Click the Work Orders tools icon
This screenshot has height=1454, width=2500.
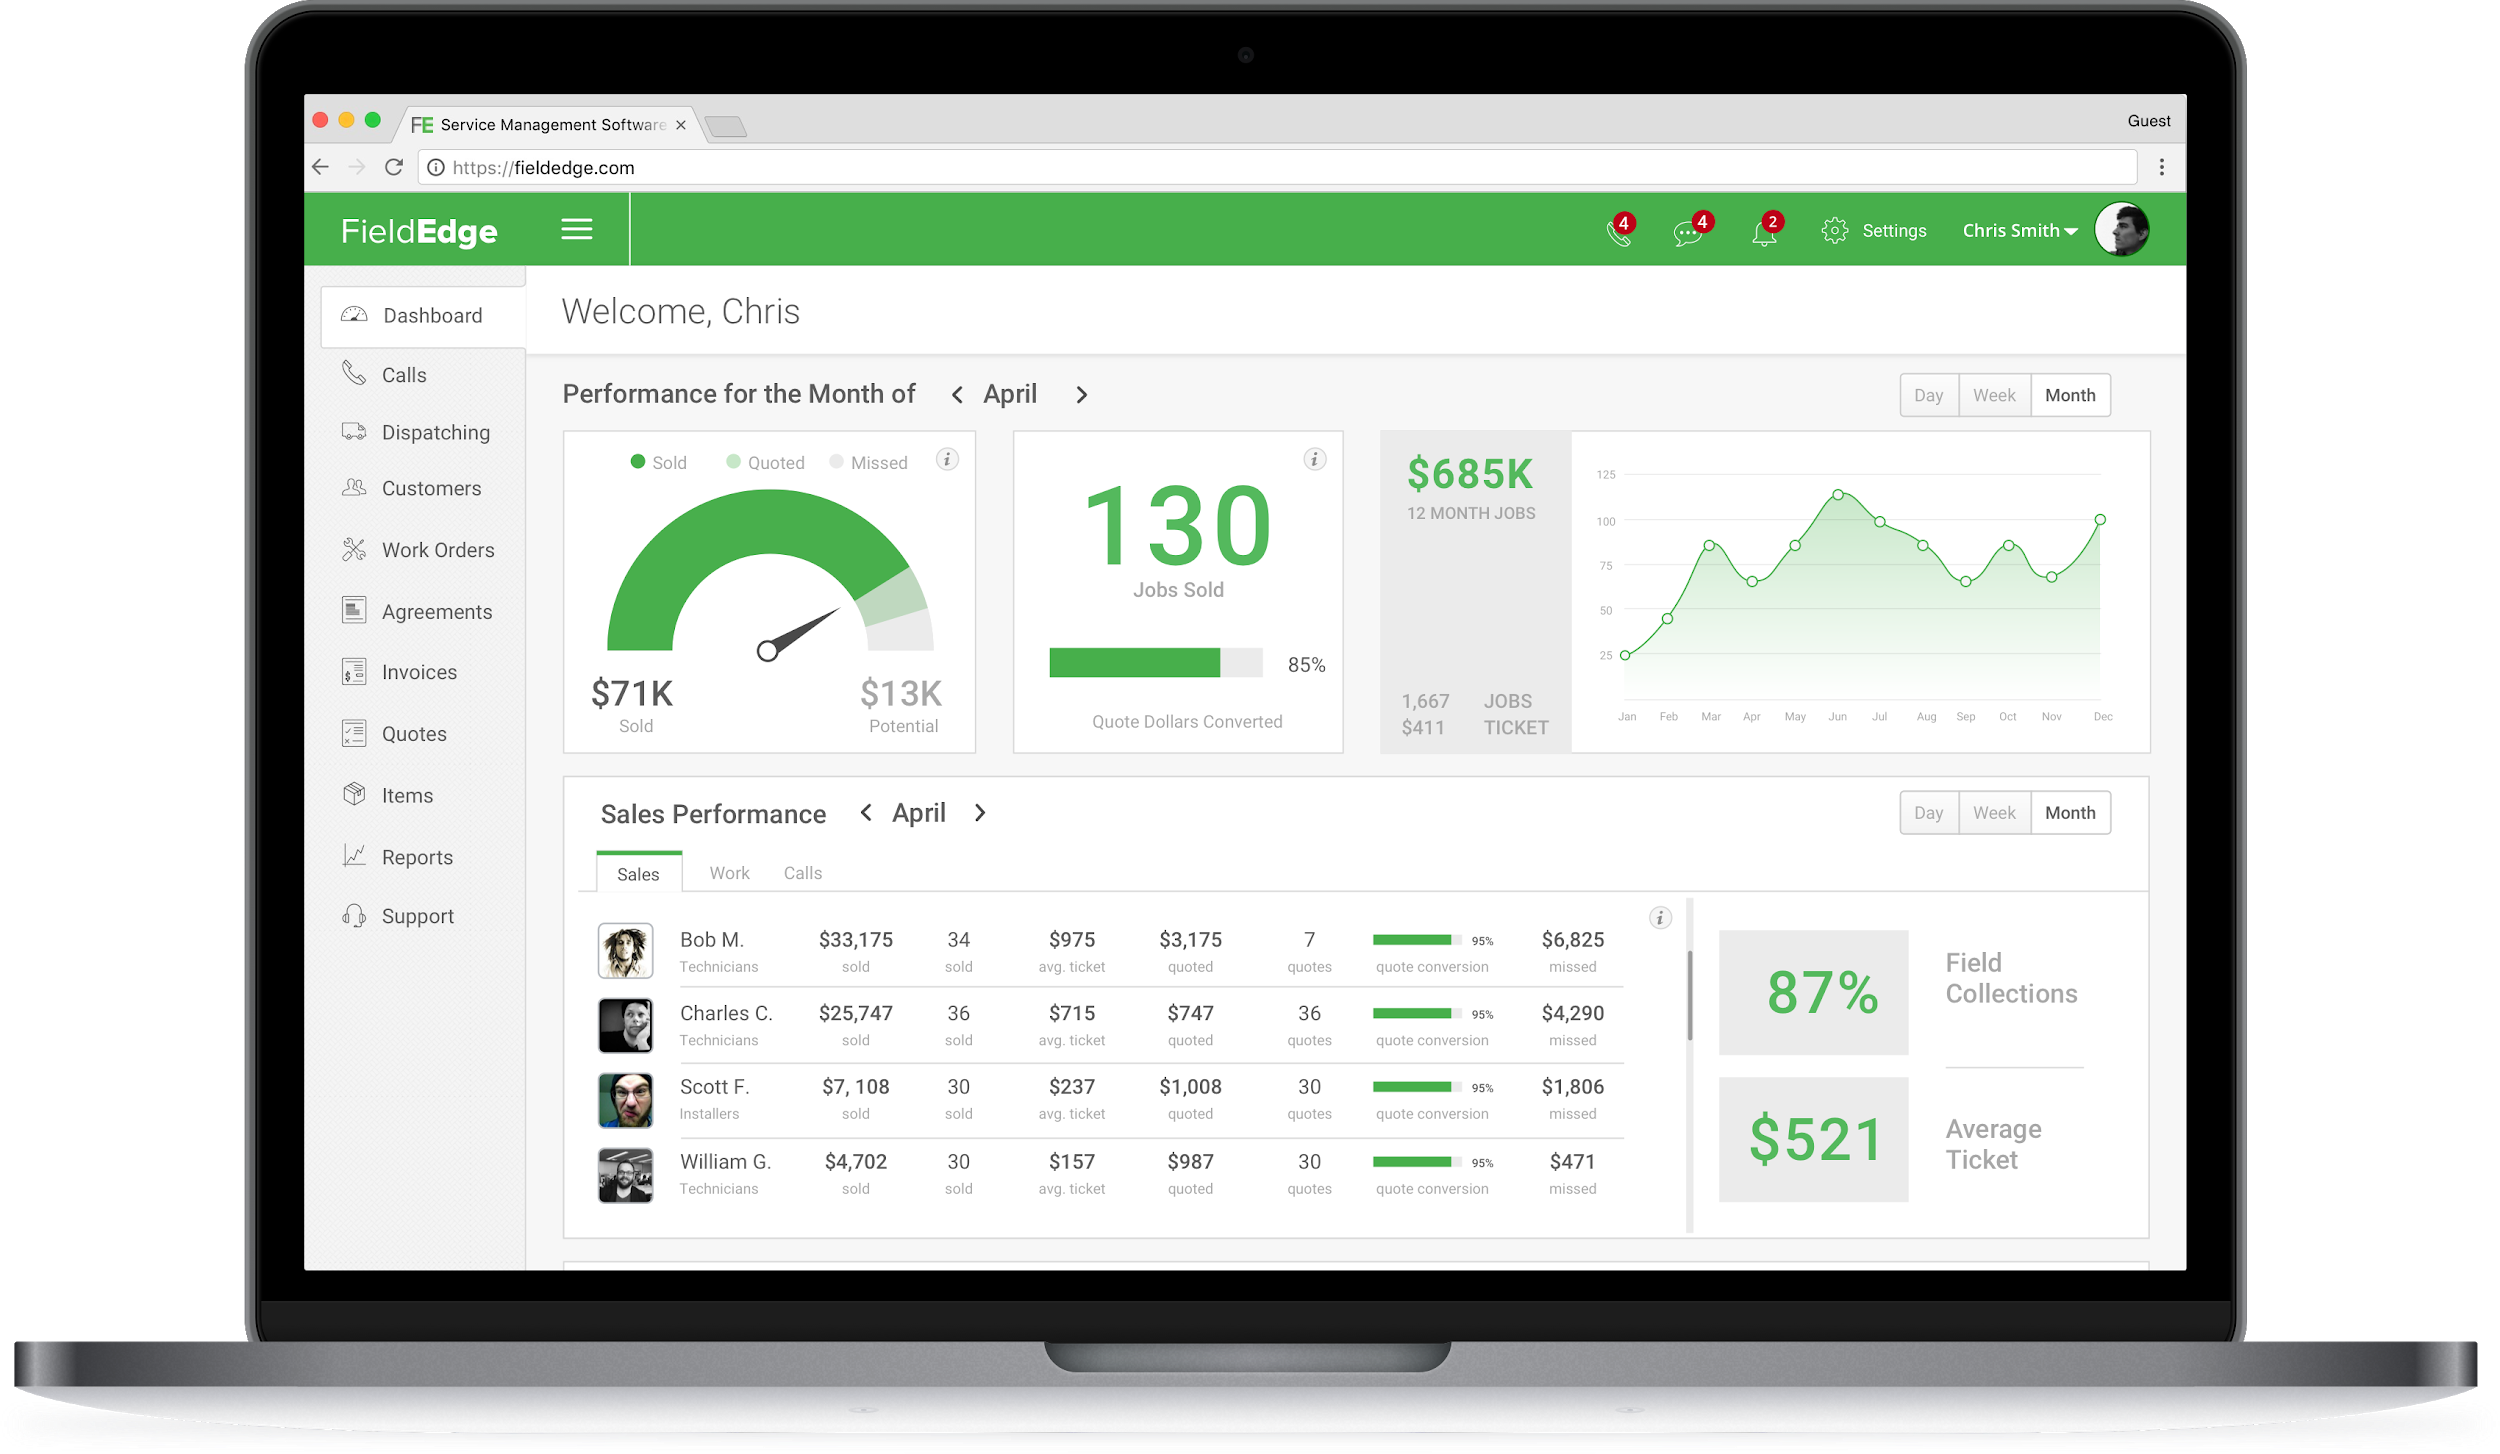pyautogui.click(x=354, y=550)
